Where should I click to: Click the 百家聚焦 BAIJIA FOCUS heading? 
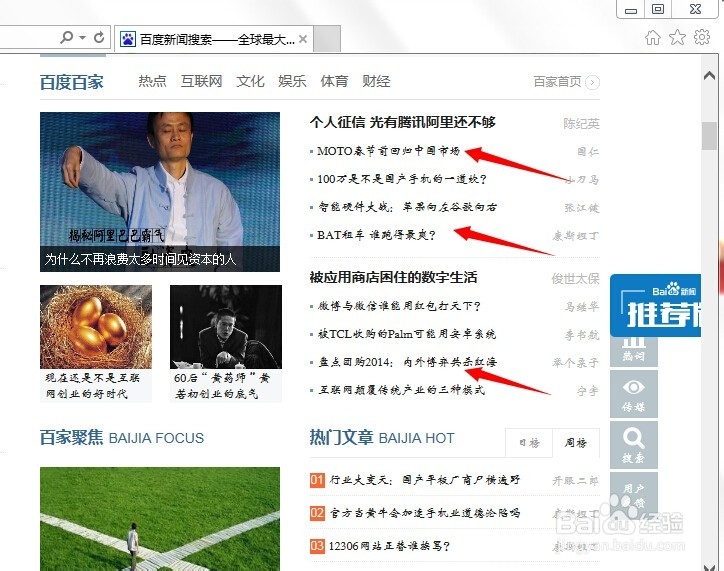[122, 438]
